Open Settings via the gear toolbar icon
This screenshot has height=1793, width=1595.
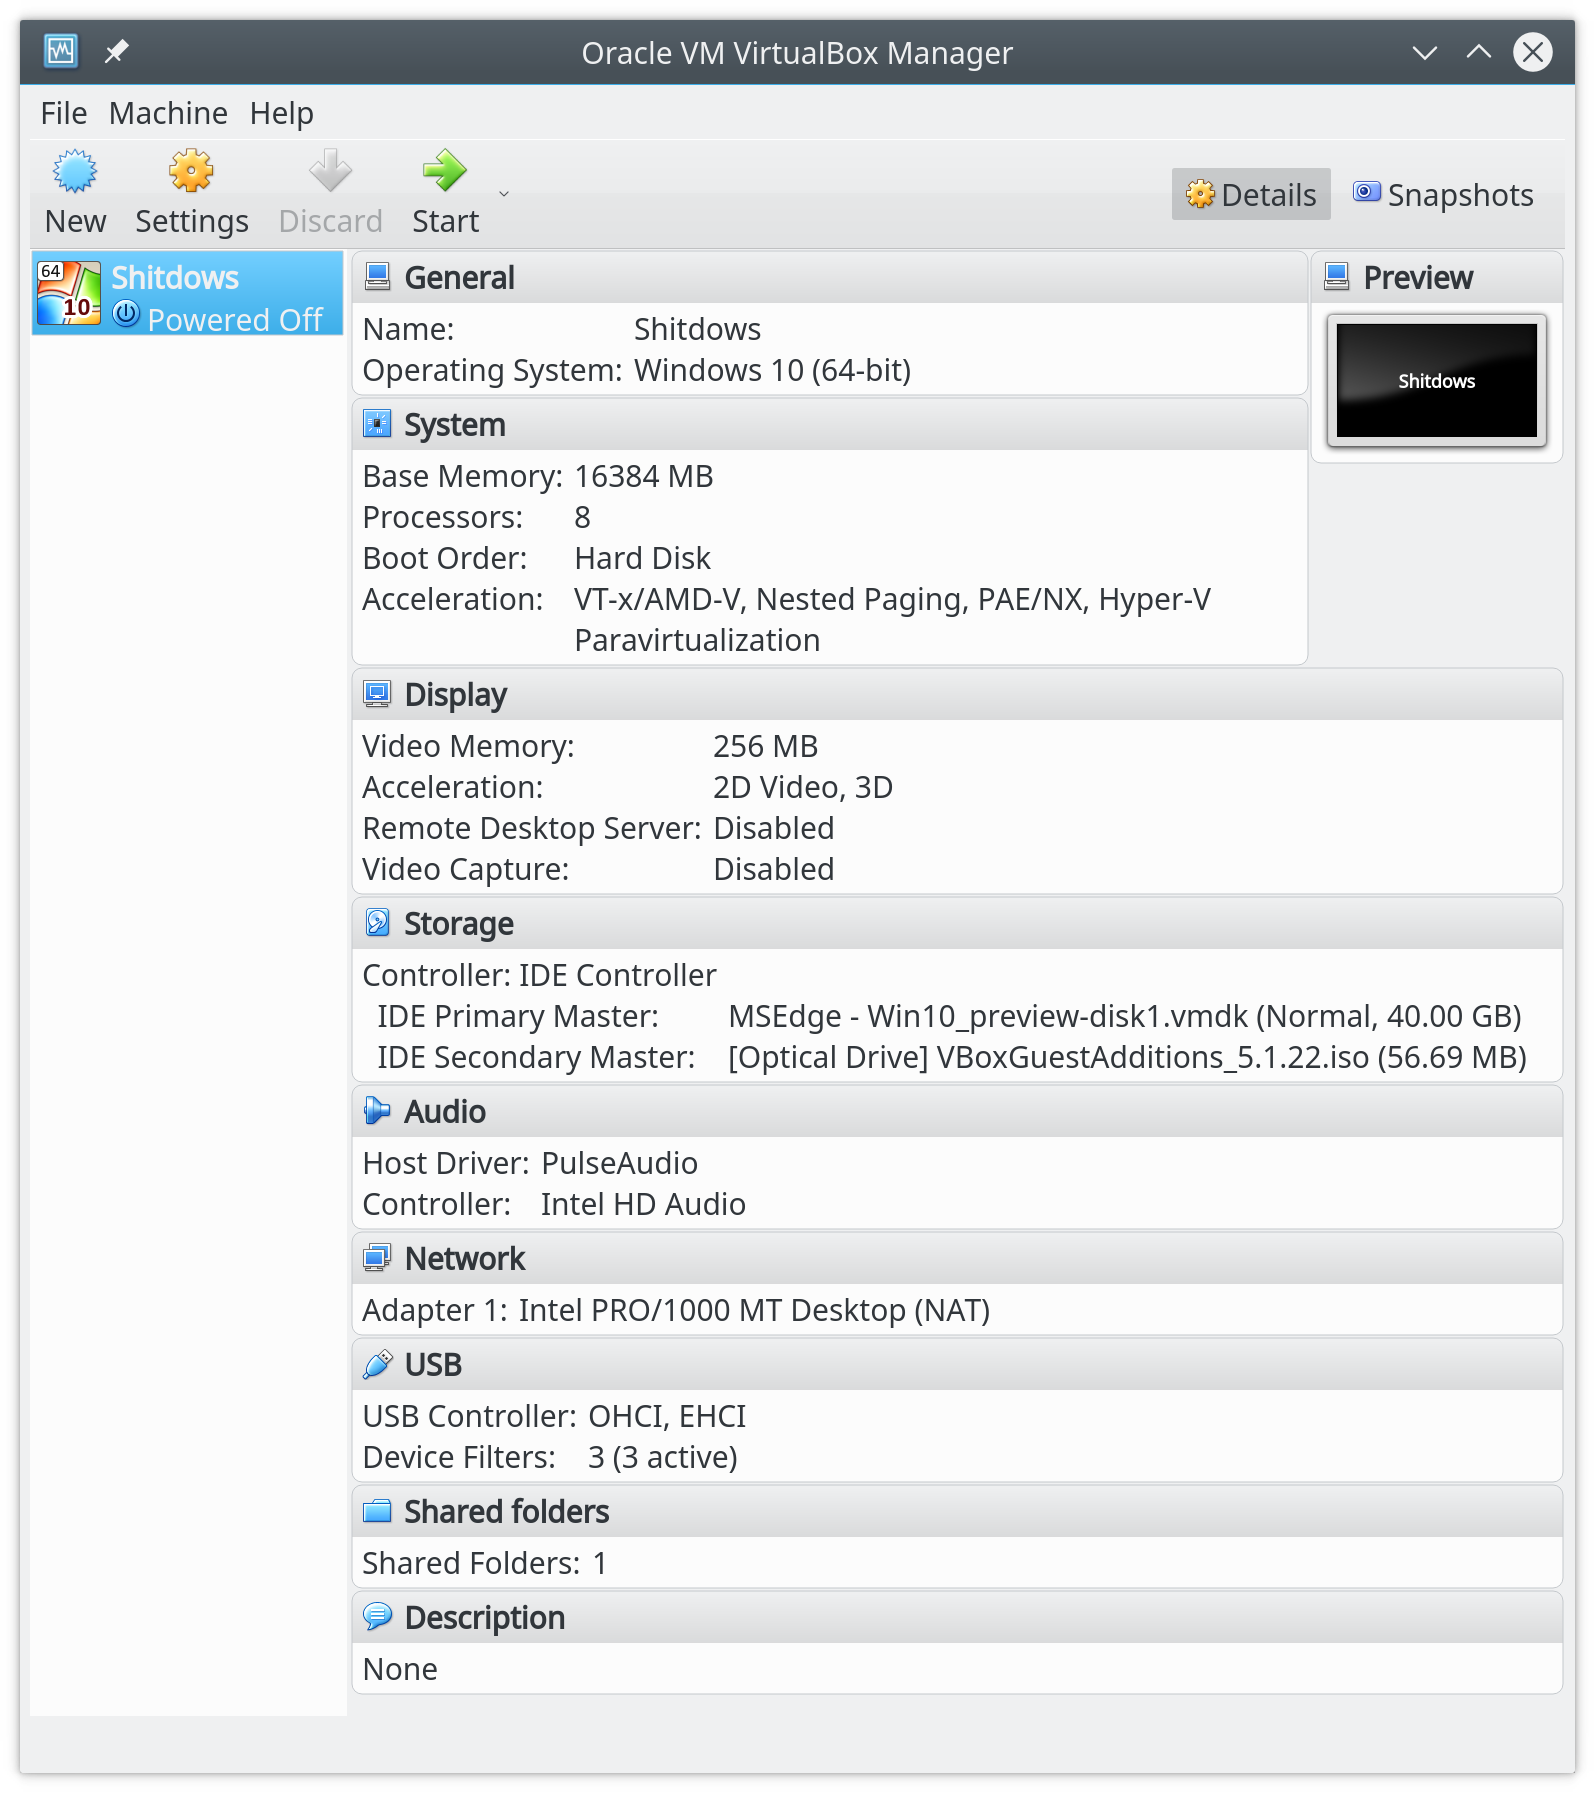[x=191, y=171]
